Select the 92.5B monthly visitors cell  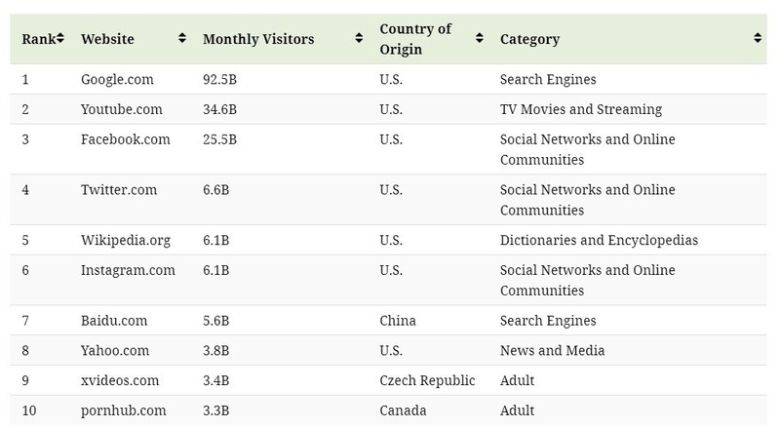(220, 79)
